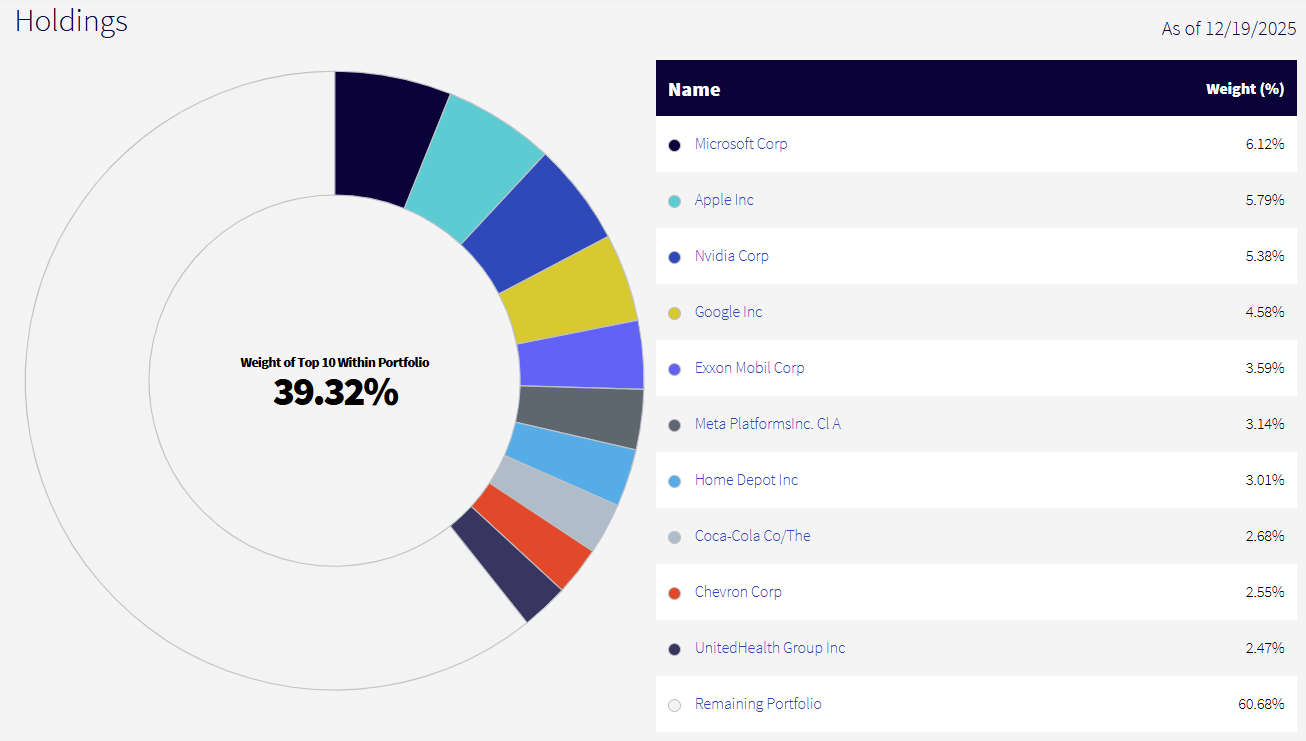Open the UnitedHealth Group Inc link
The height and width of the screenshot is (741, 1306).
(770, 647)
